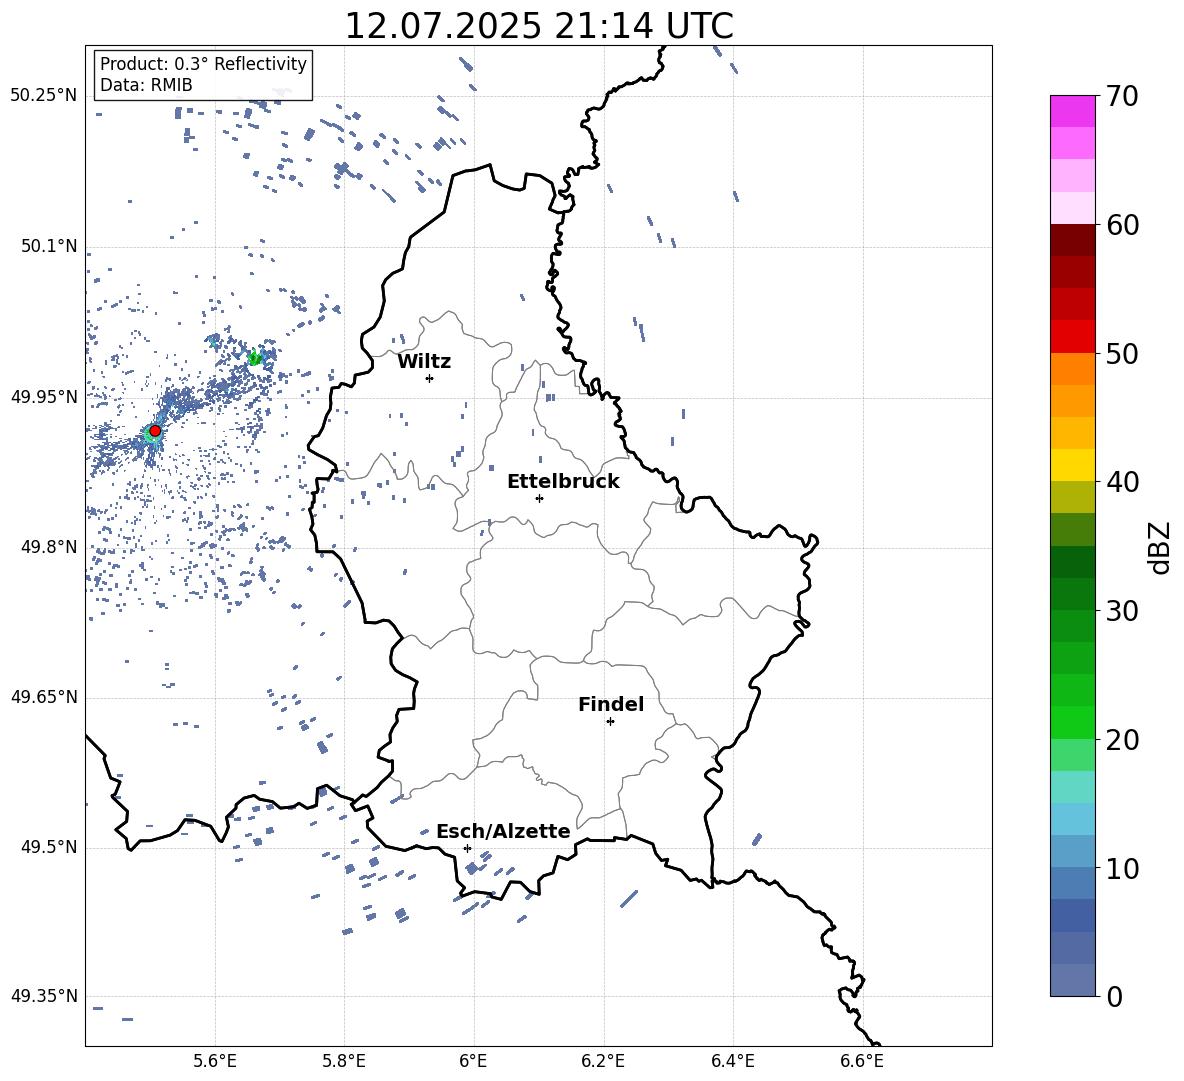Click the 'Data: RMIB' text
This screenshot has height=1081, width=1184.
(x=146, y=85)
